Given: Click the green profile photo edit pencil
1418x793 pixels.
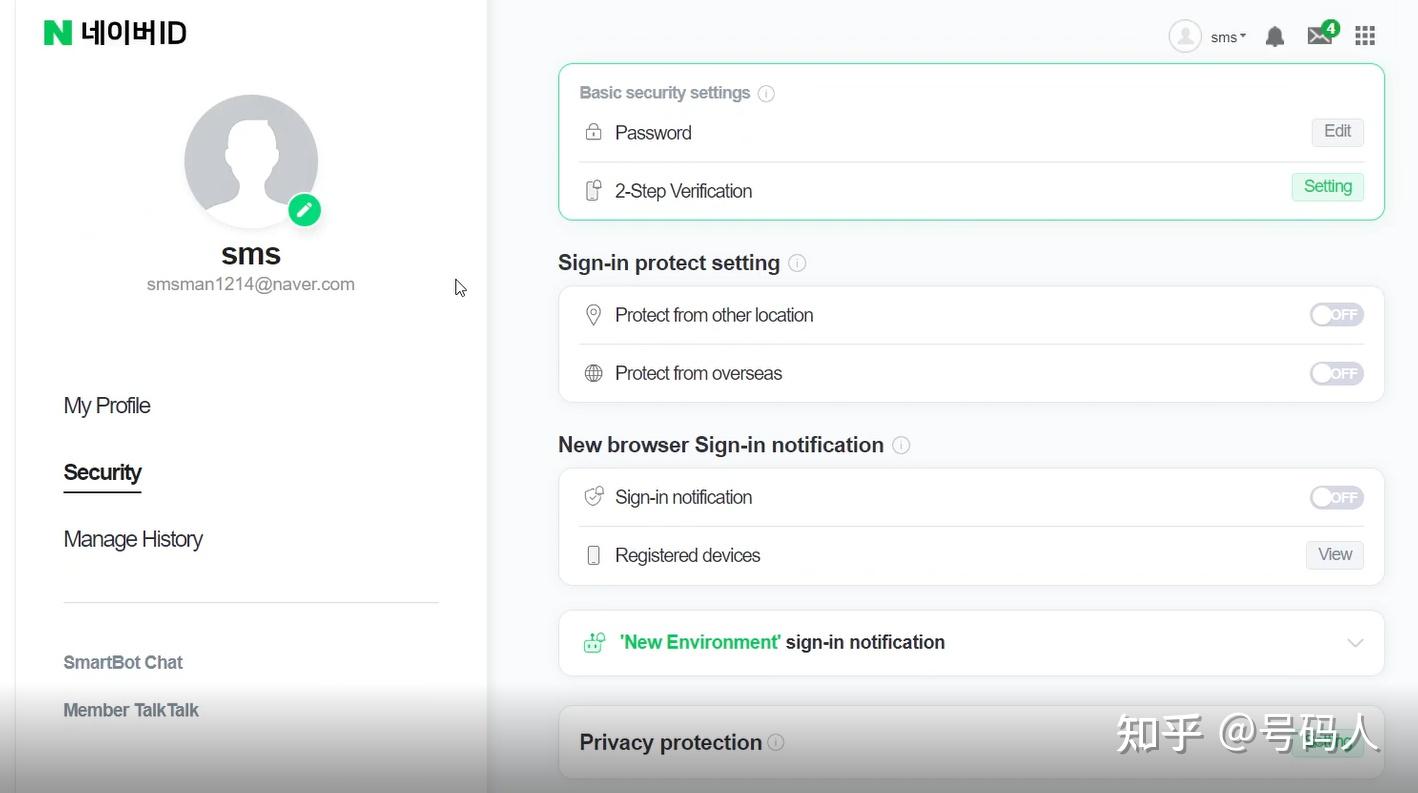Looking at the screenshot, I should click(x=304, y=210).
